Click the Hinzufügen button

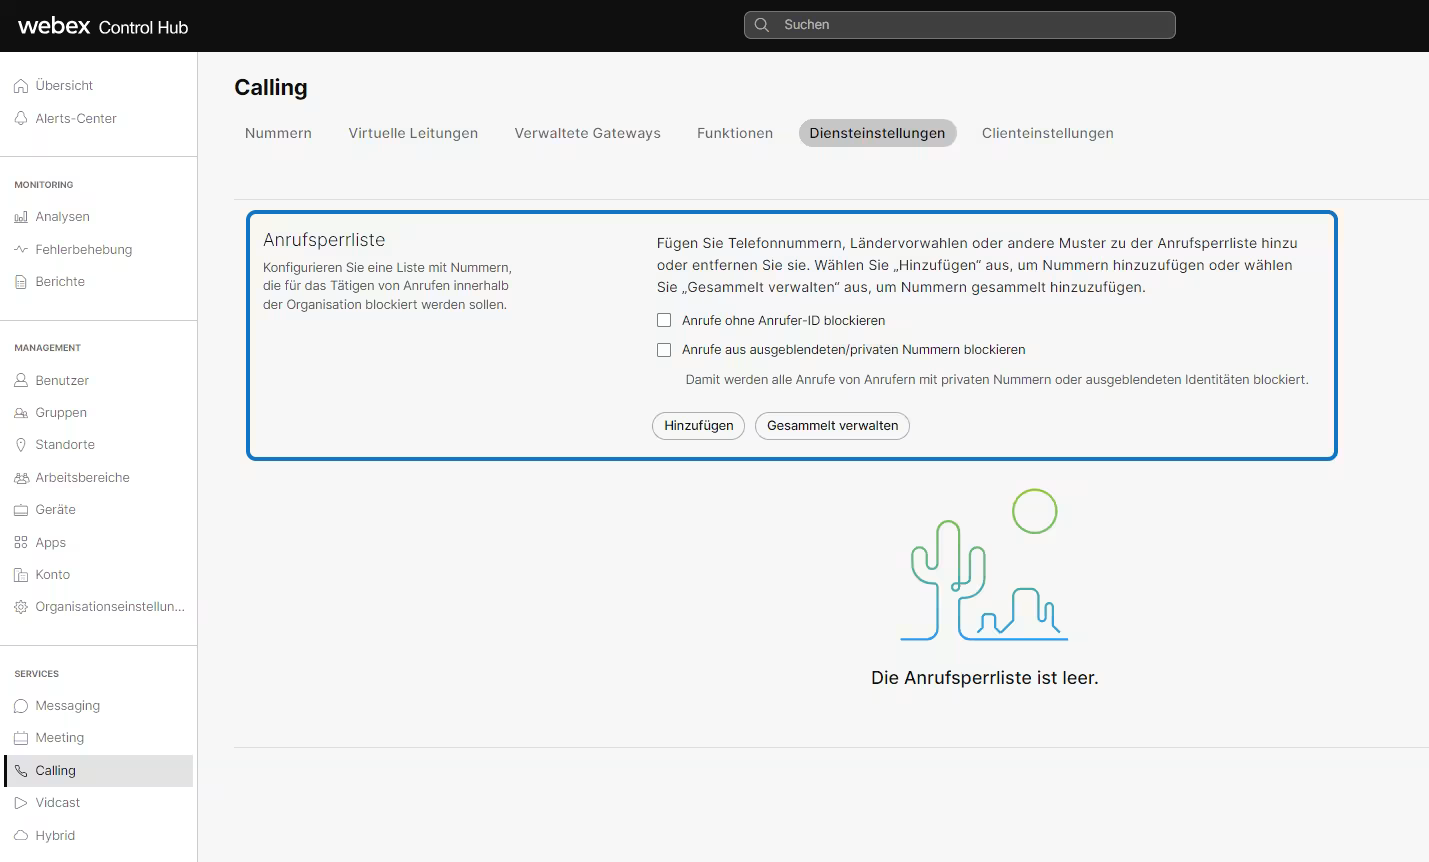point(698,426)
